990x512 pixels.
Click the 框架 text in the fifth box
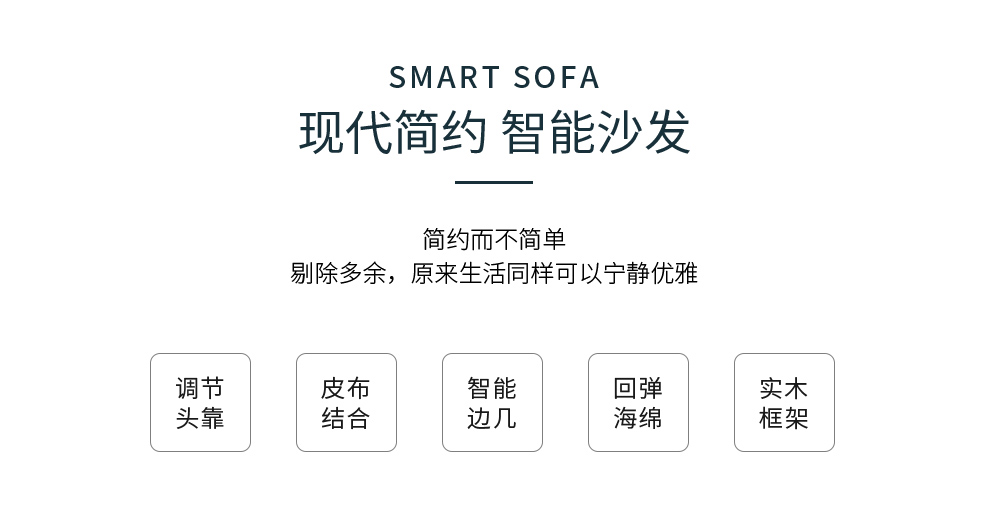[x=784, y=418]
